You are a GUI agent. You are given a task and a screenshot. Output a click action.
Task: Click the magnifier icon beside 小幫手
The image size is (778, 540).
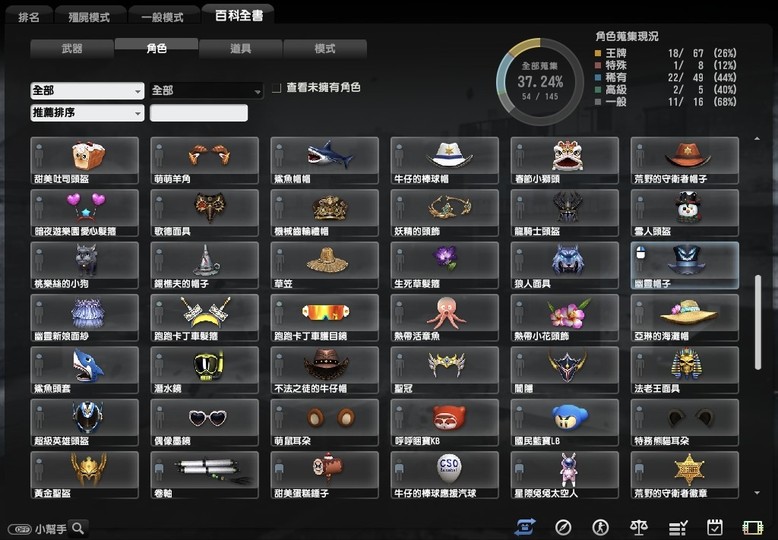(77, 528)
